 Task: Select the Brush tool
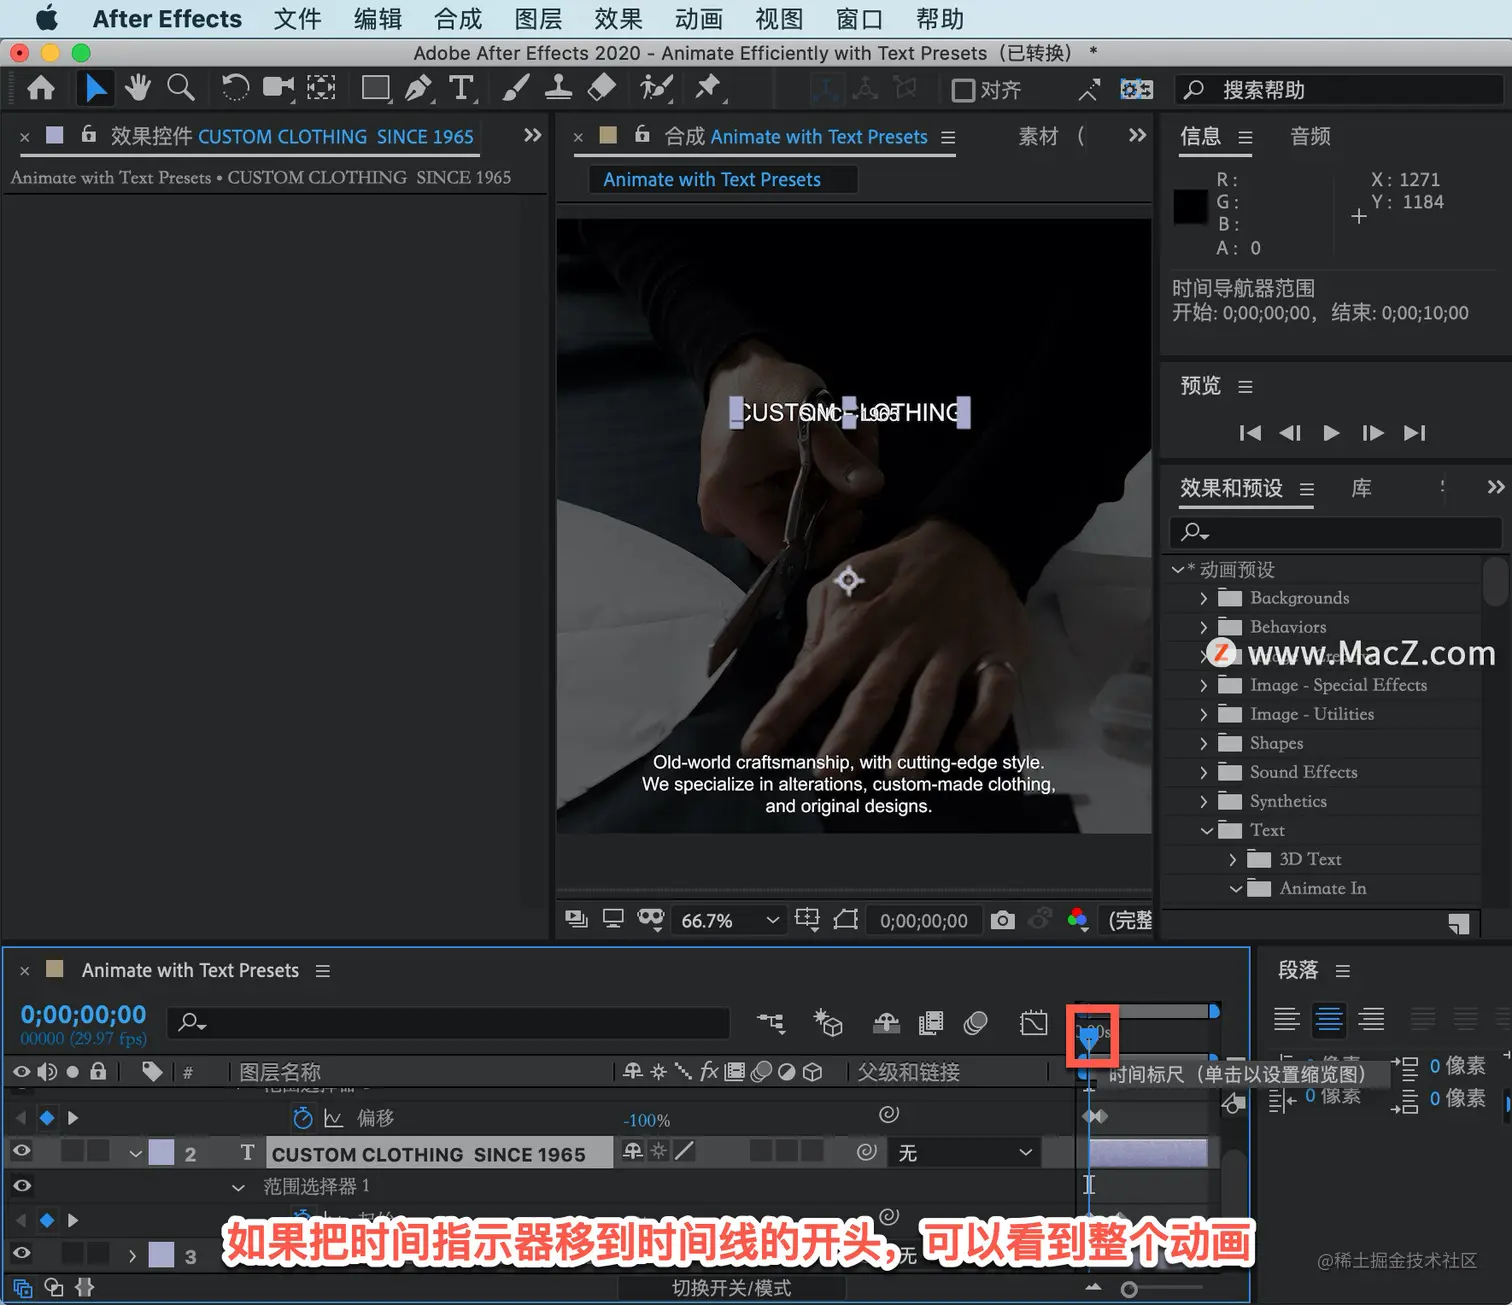tap(515, 89)
